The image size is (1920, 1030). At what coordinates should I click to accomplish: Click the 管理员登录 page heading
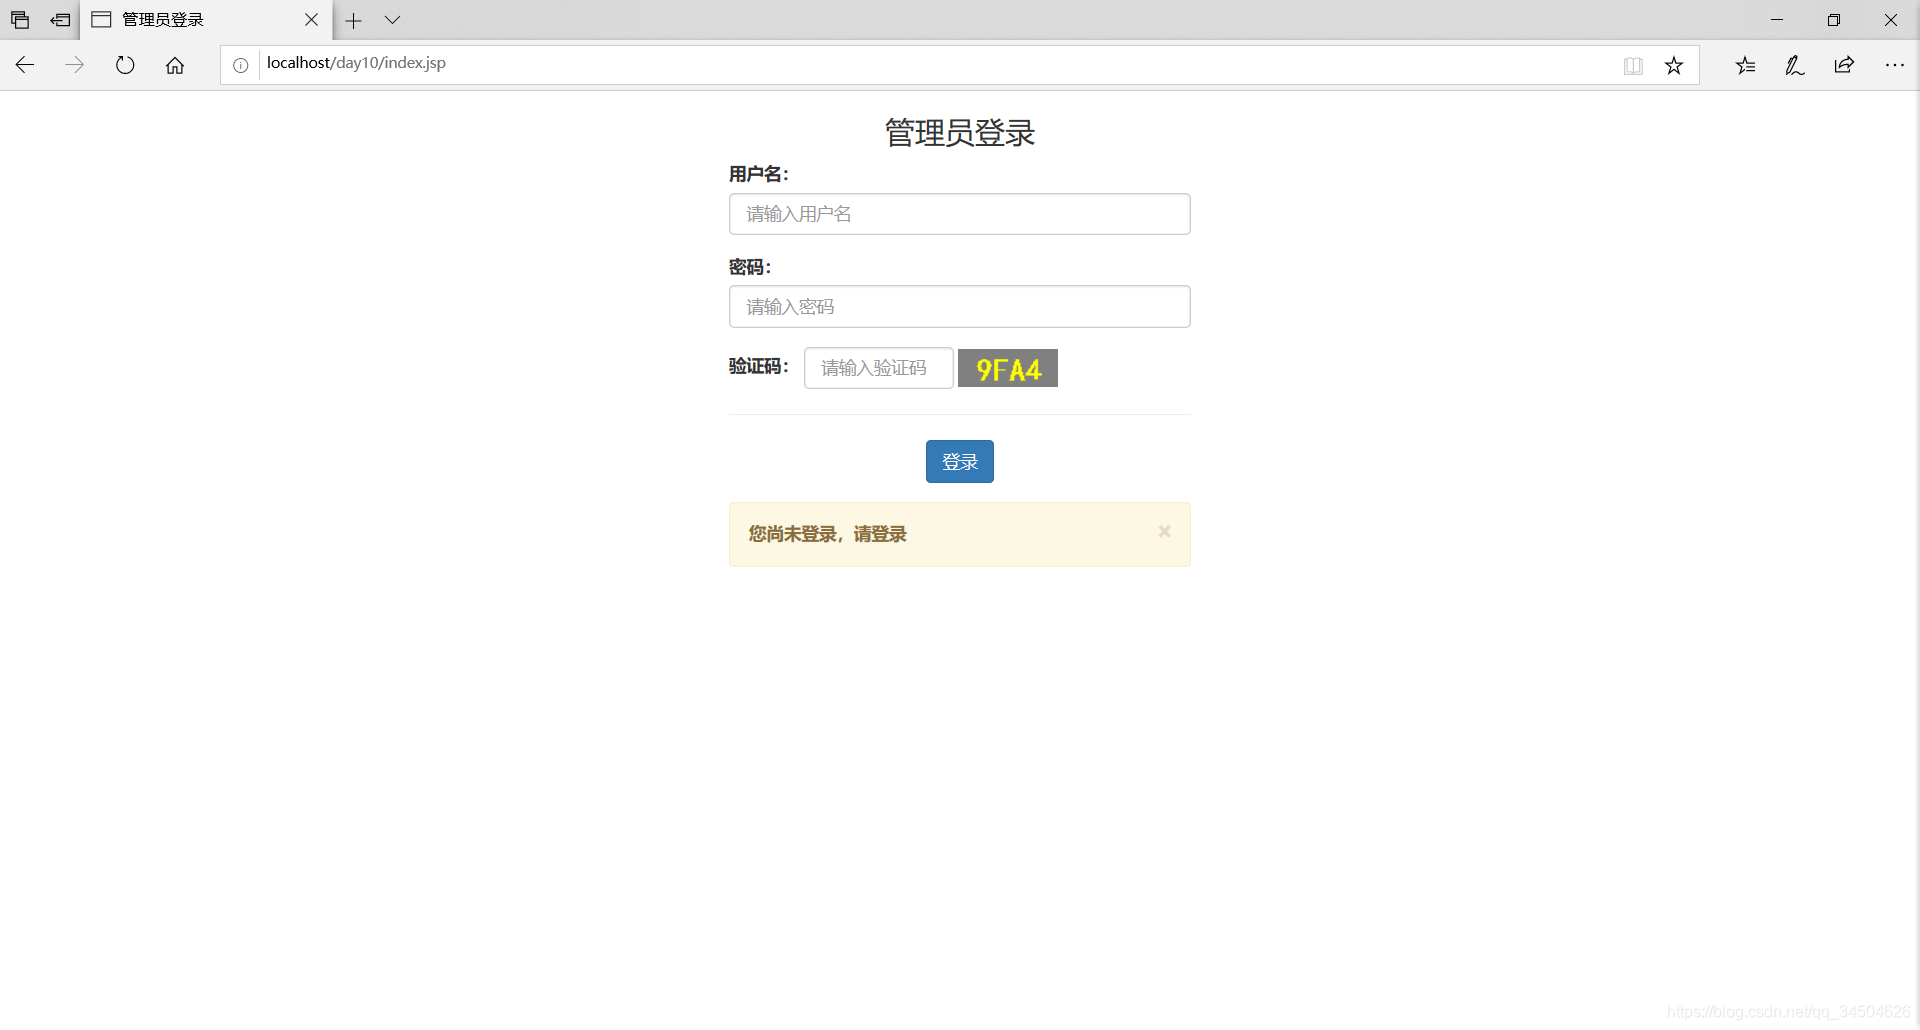(960, 133)
